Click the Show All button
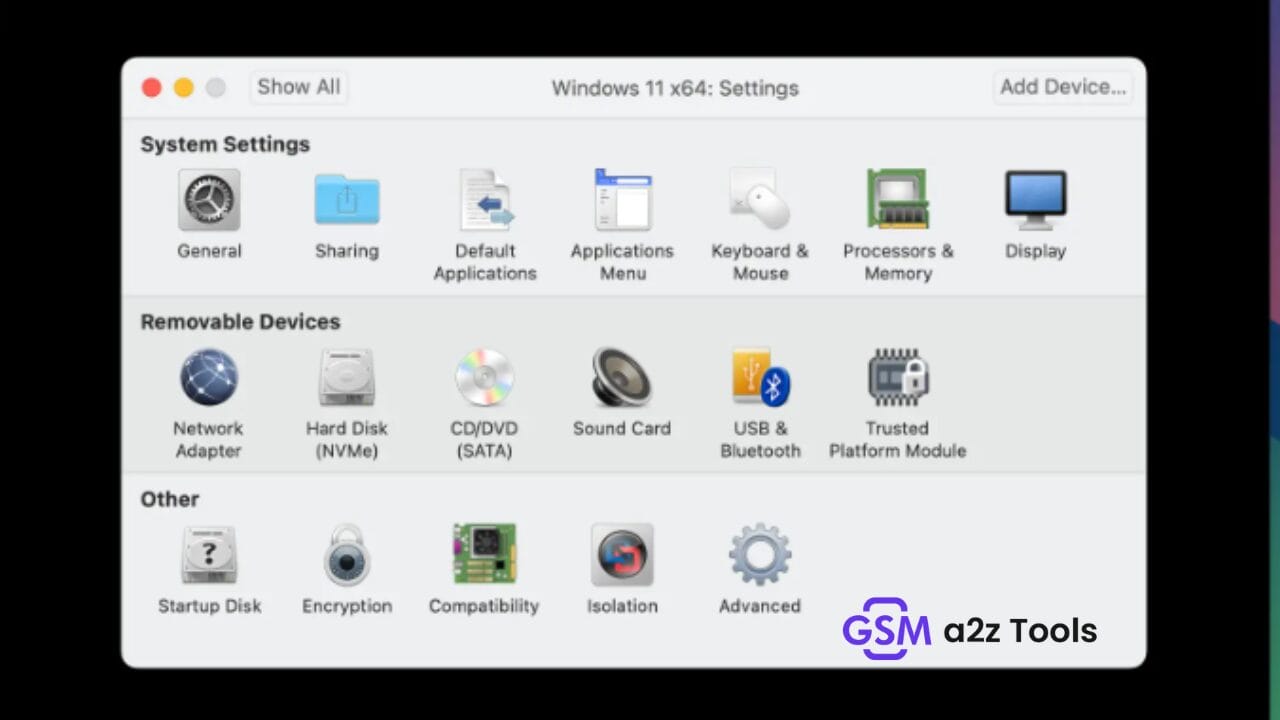 [x=297, y=87]
